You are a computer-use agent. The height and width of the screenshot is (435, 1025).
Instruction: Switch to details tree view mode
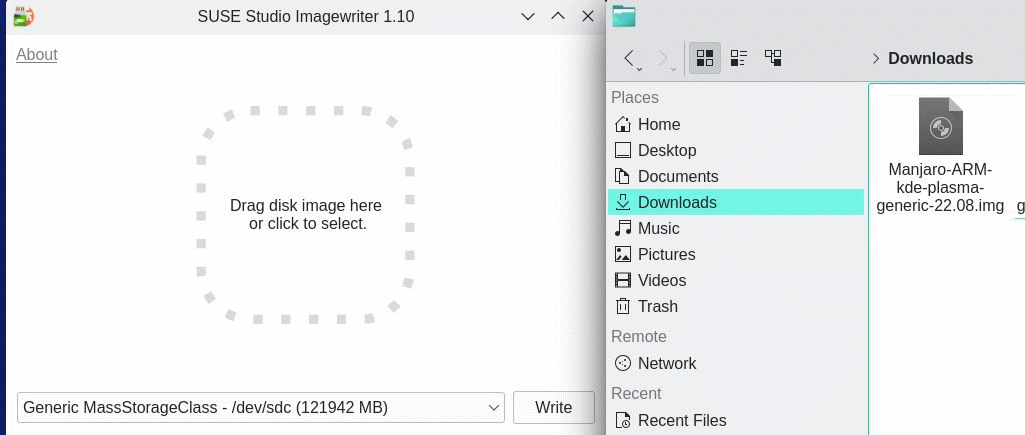(773, 58)
